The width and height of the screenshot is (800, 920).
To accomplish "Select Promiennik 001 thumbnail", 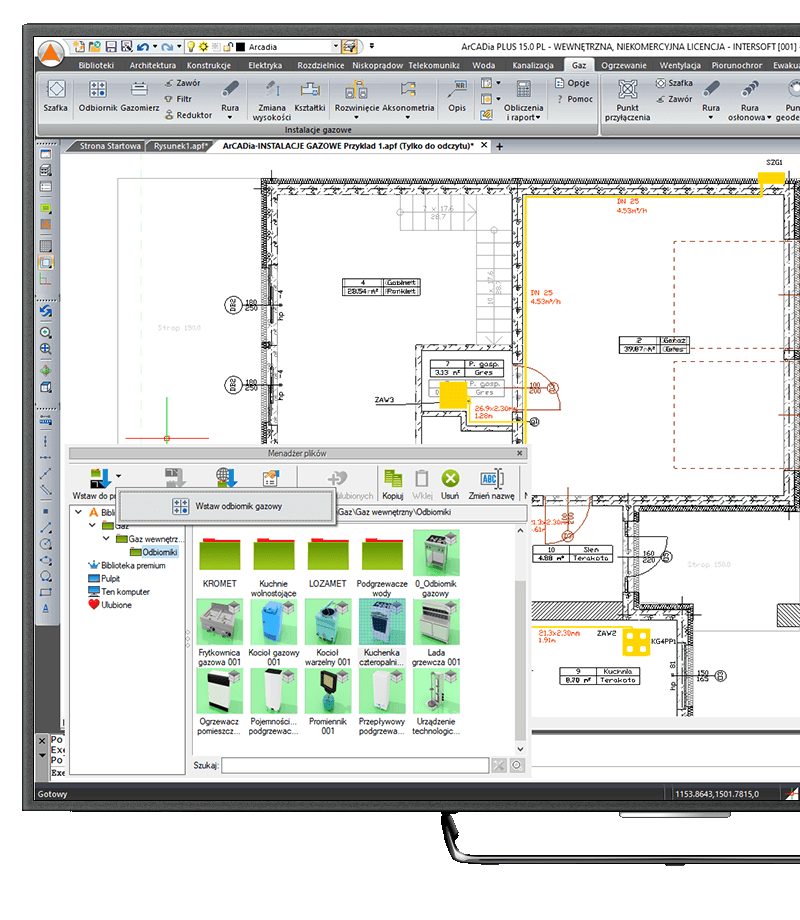I will coord(328,702).
